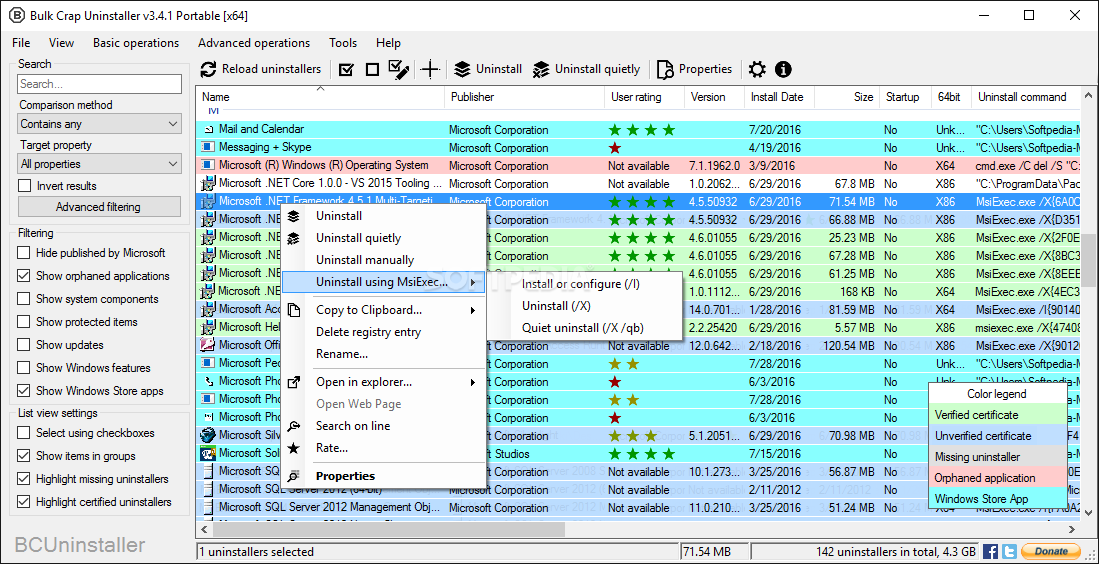Tick the Show updates checkbox
The width and height of the screenshot is (1099, 564).
pyautogui.click(x=24, y=345)
